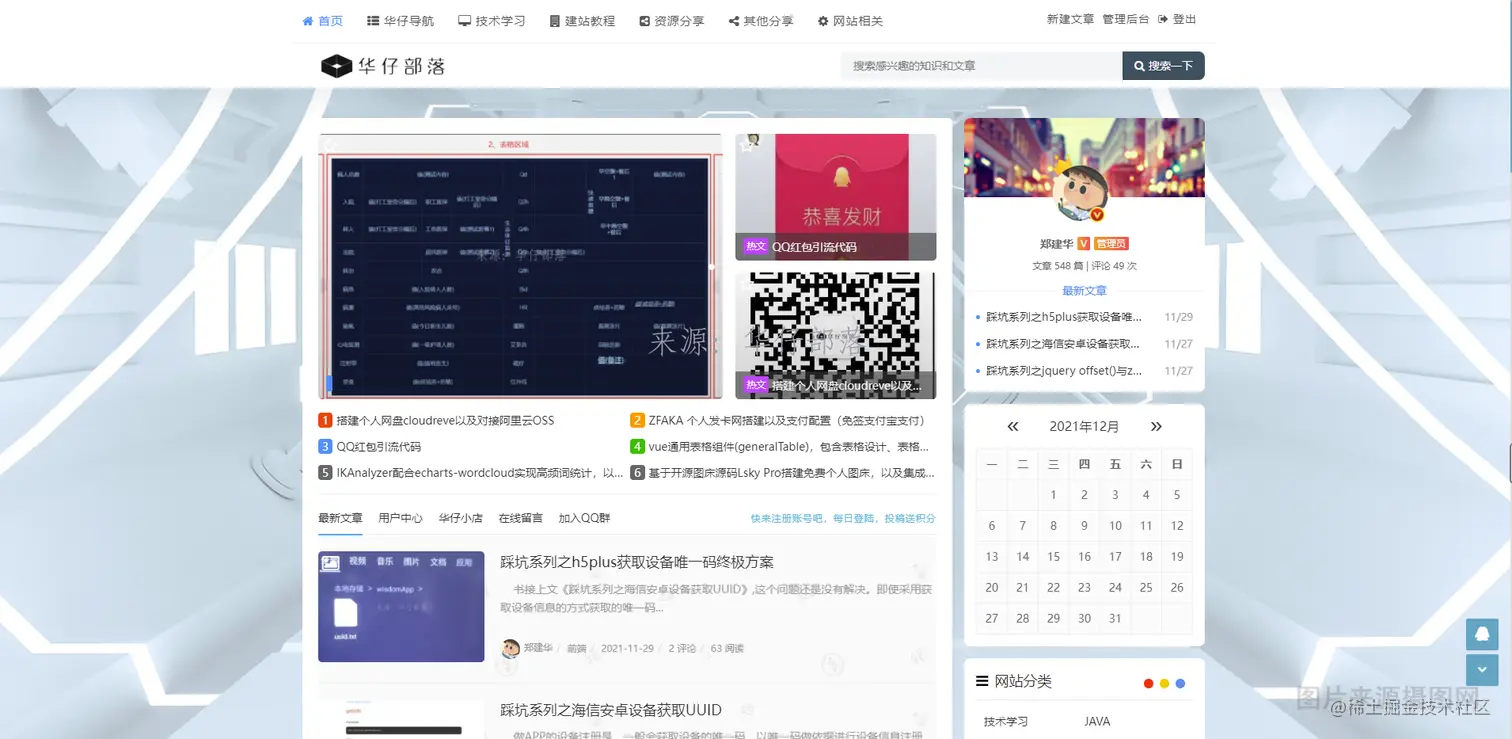Viewport: 1512px width, 739px height.
Task: Select calendar day 15
Action: (1053, 557)
